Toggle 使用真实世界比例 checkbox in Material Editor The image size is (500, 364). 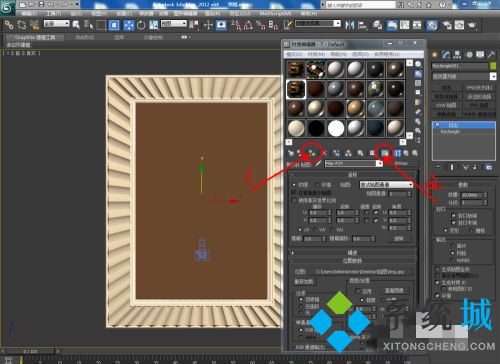(294, 200)
